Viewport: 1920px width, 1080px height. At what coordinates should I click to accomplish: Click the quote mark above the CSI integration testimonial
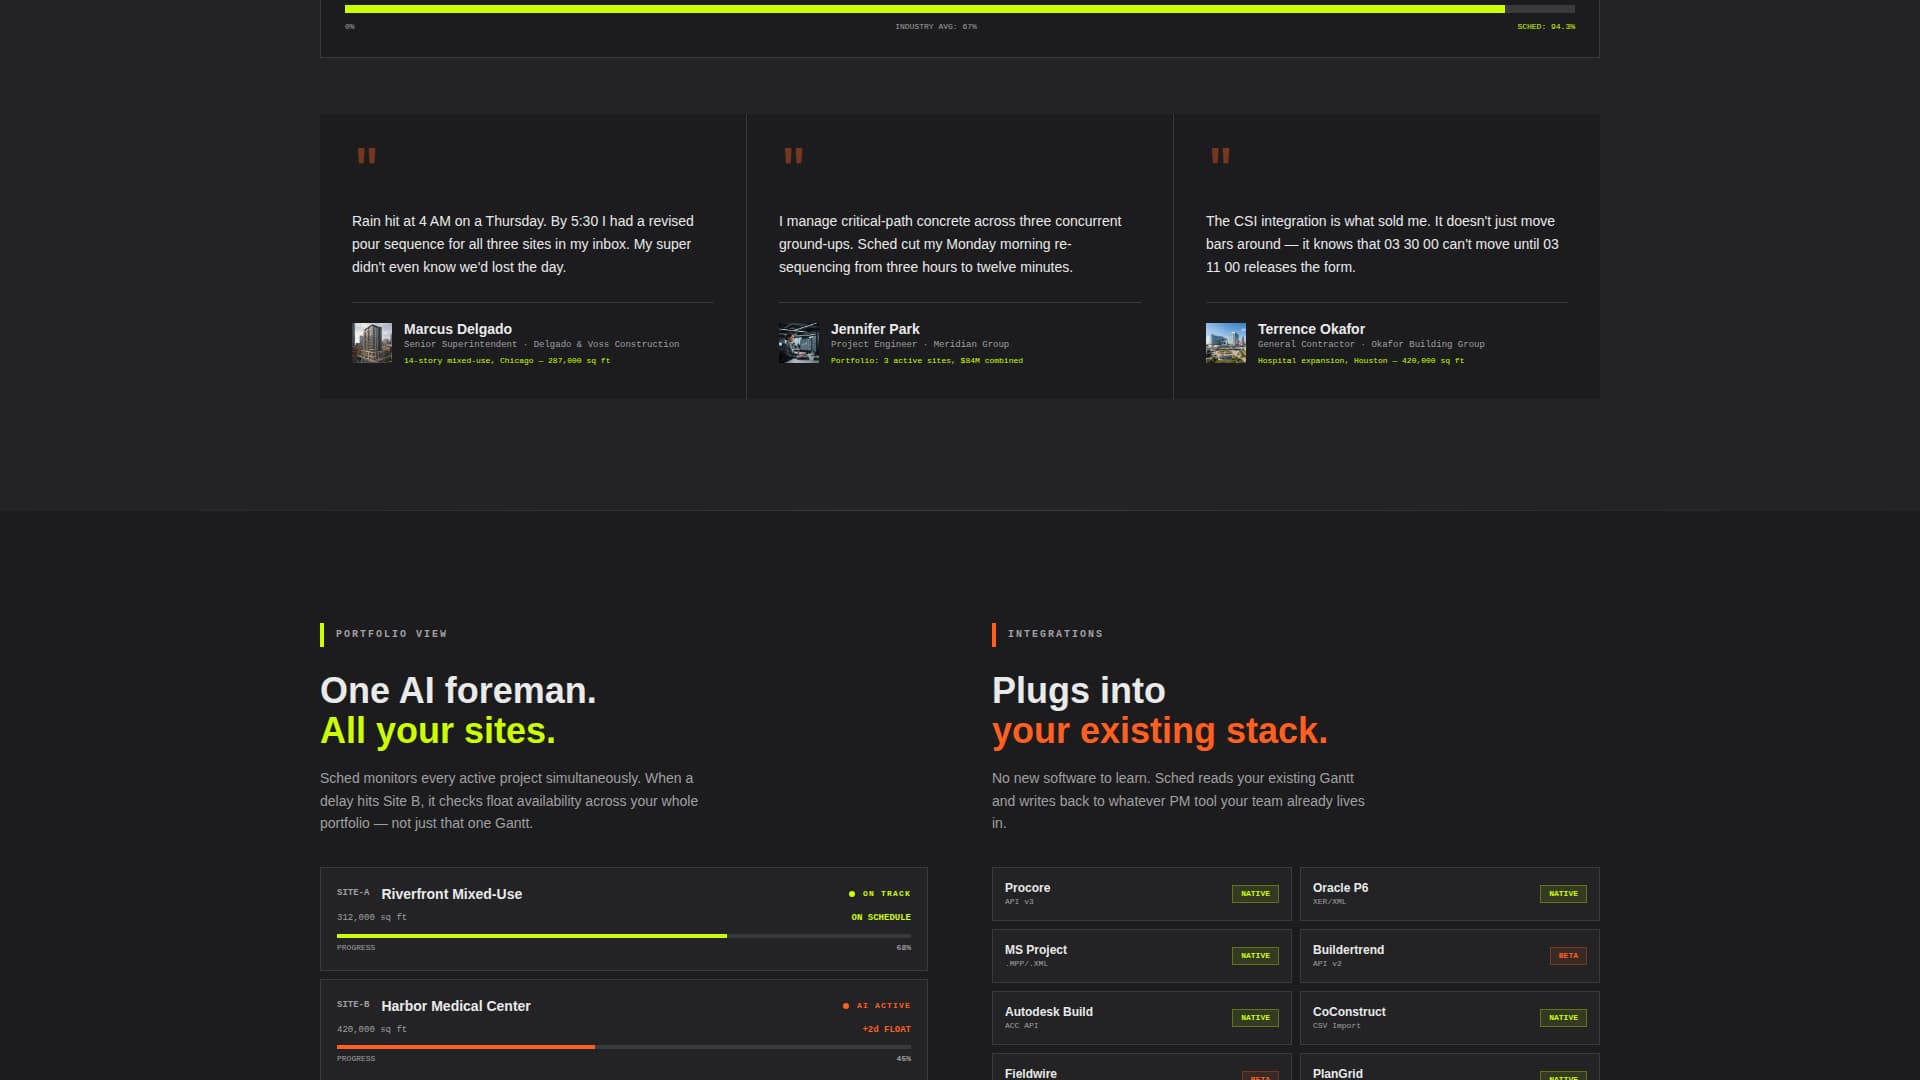[1221, 155]
